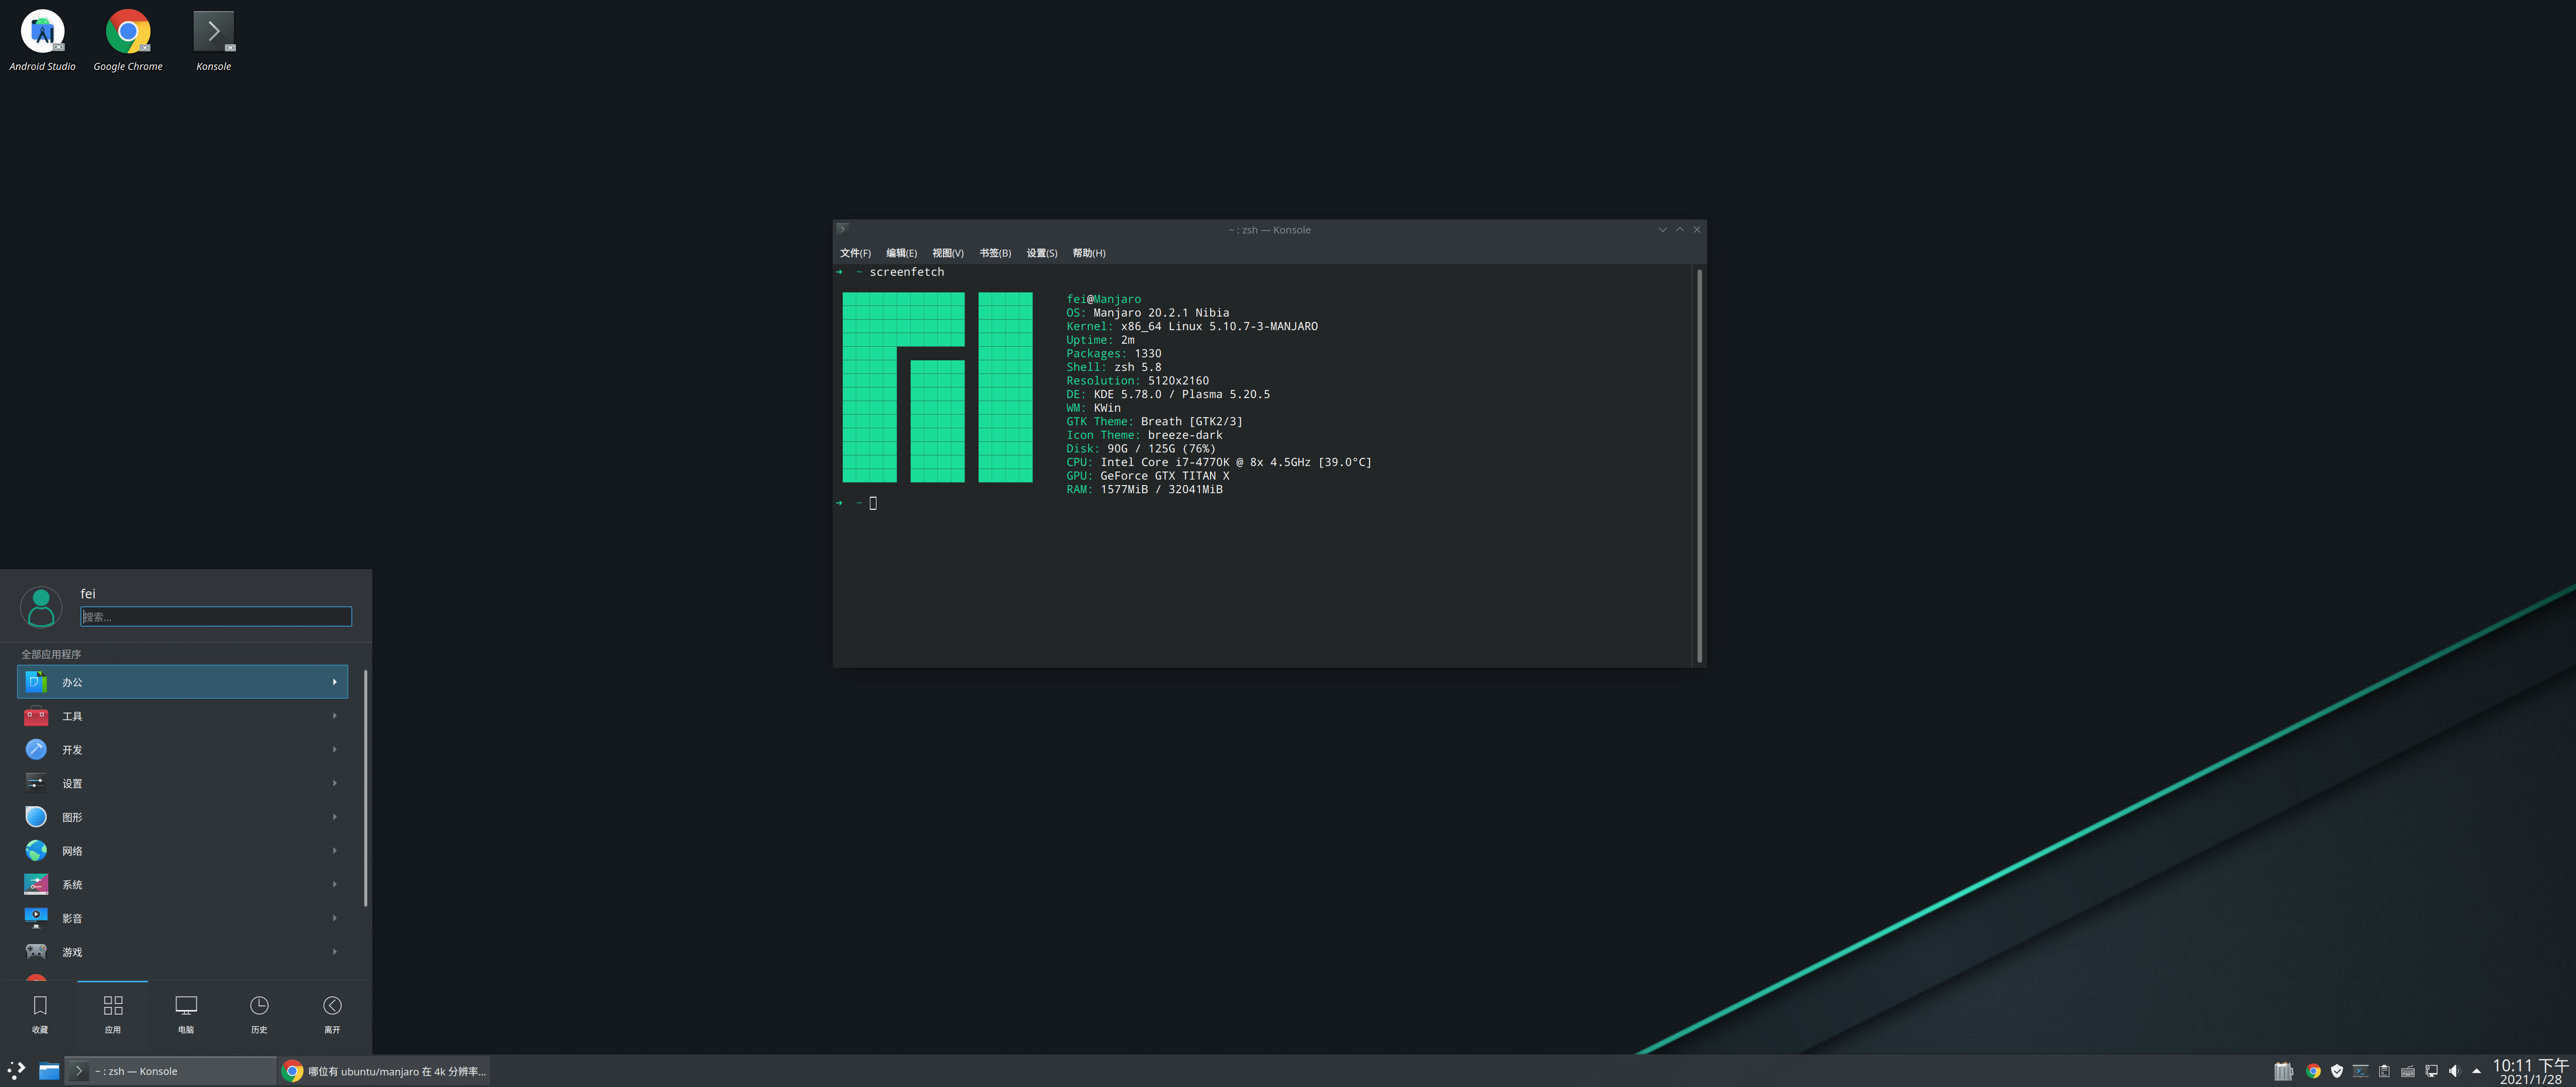Click the 'fei@Manjaro' text in the terminal
2576x1087 pixels.
[x=1103, y=299]
